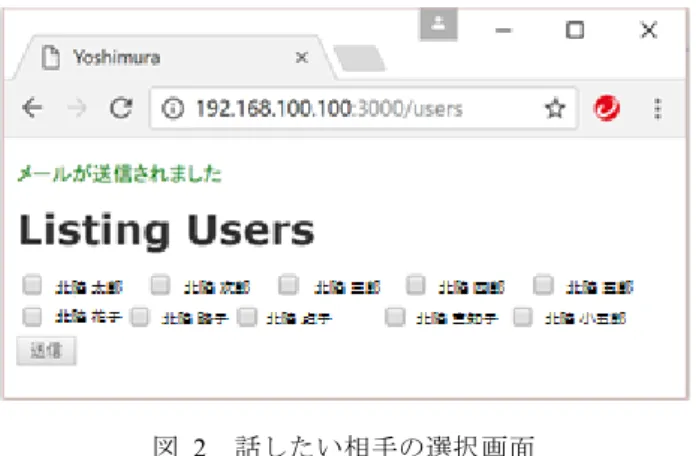696x456 pixels.
Task: Check the box for 北陸 五郎
Action: (544, 285)
